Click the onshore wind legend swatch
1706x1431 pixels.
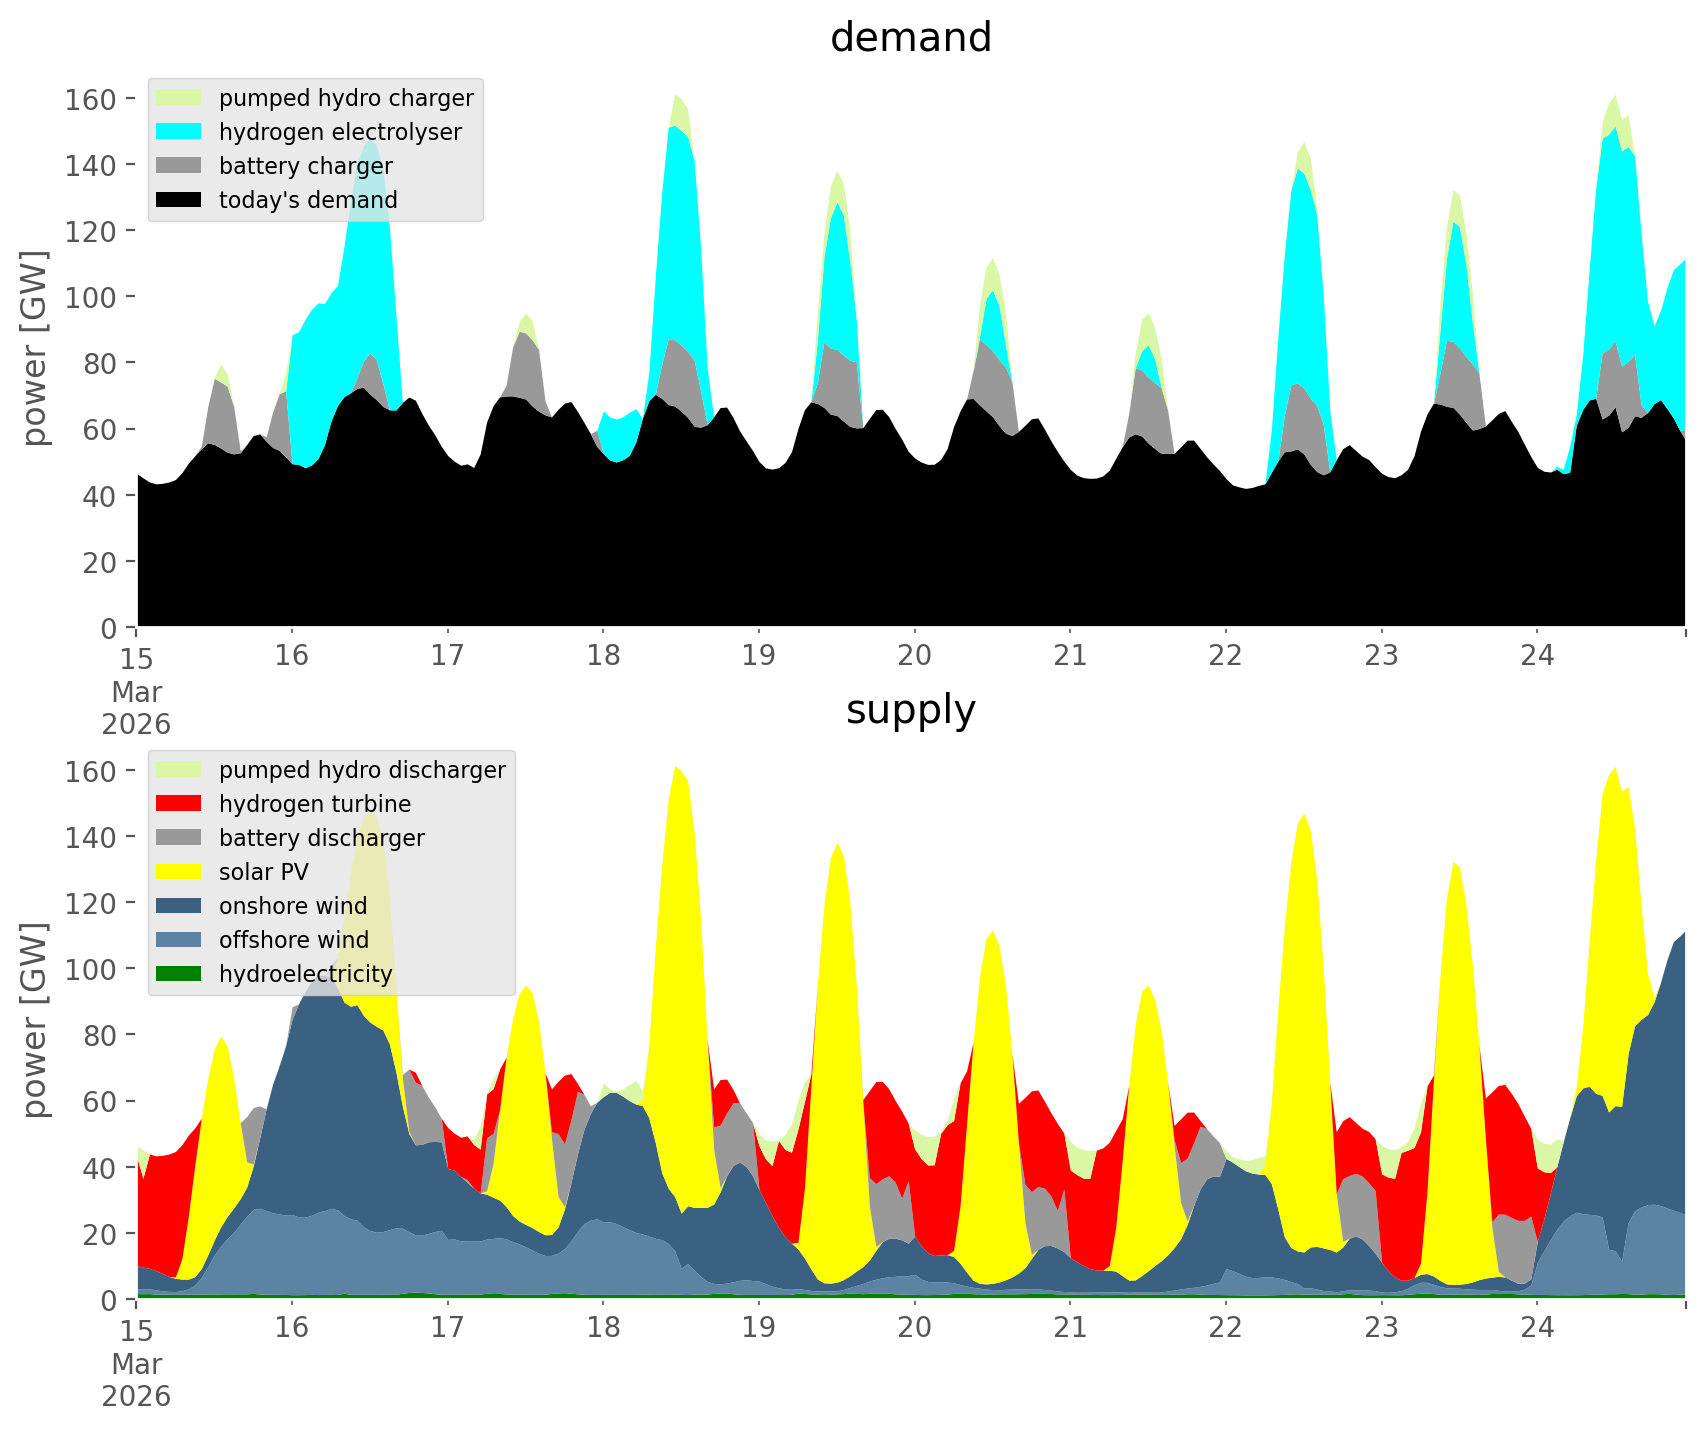point(178,906)
